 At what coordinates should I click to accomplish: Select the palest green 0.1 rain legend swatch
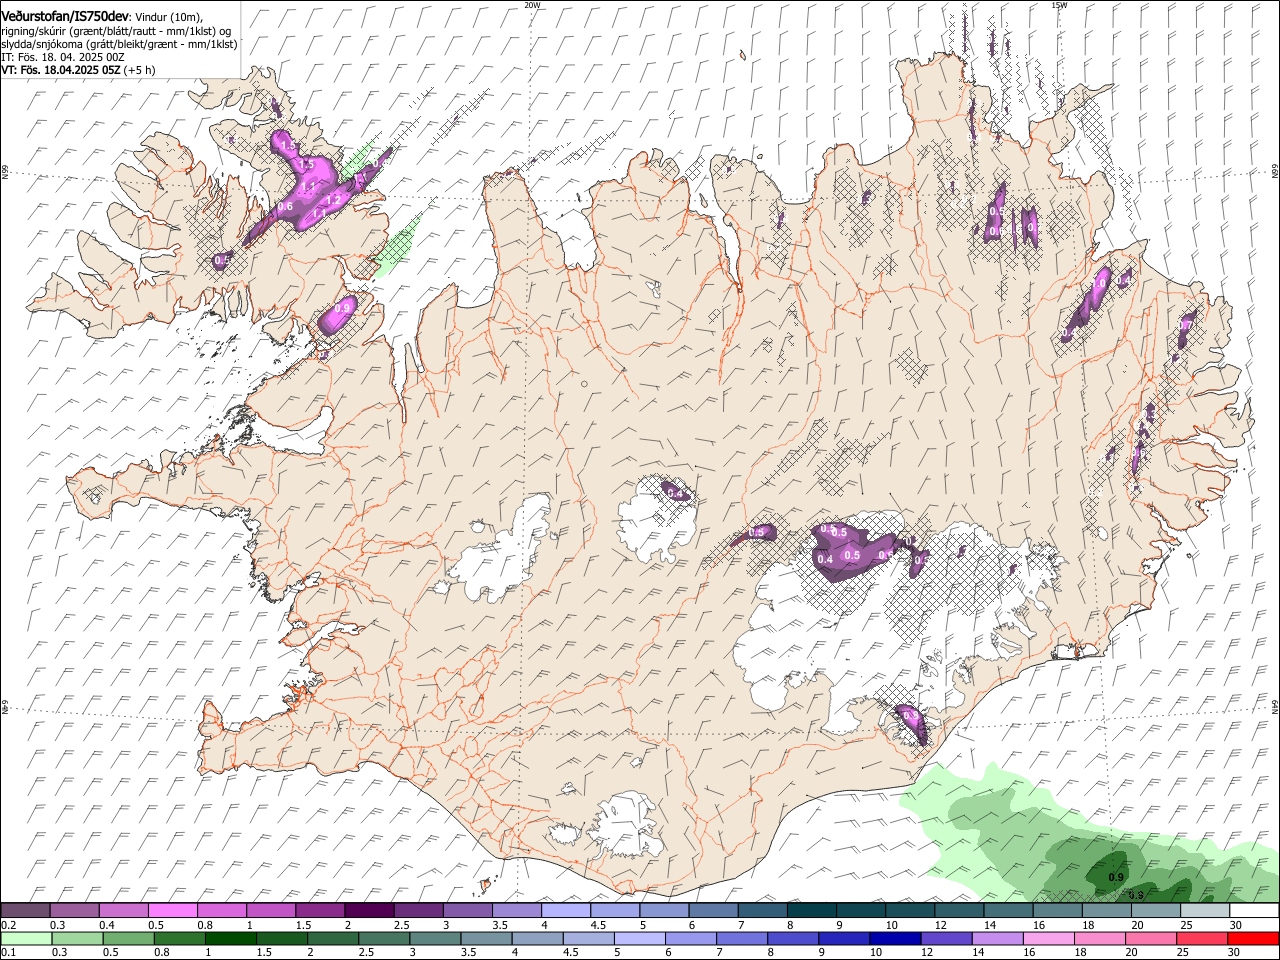pos(27,938)
